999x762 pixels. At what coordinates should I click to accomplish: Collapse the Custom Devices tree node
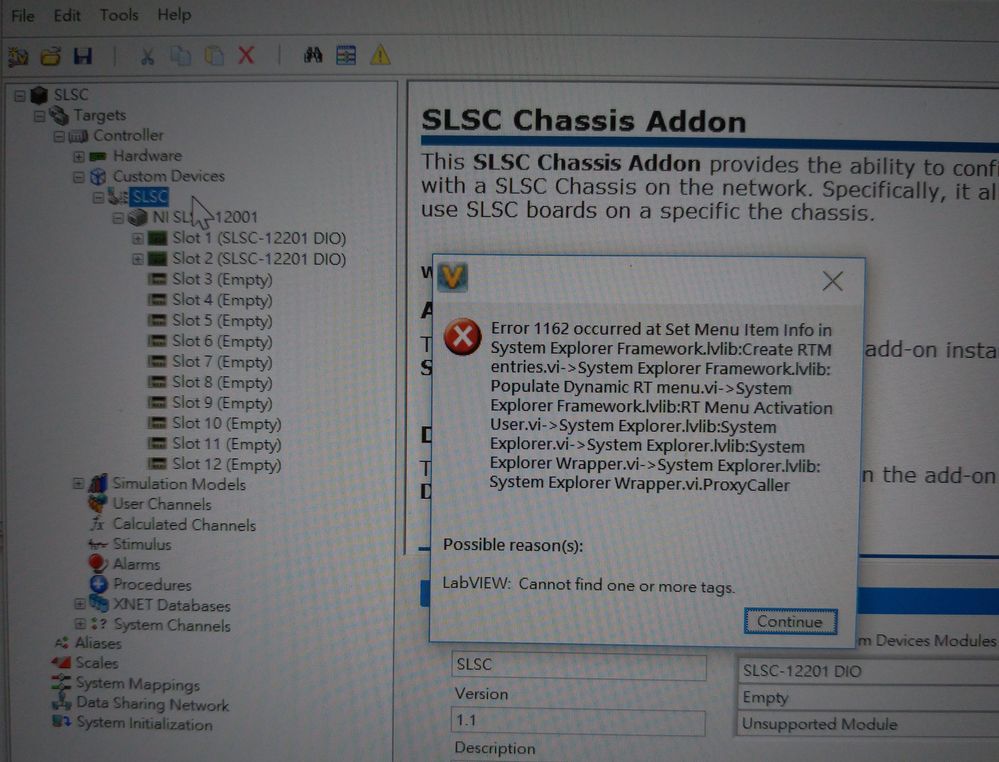pos(78,176)
